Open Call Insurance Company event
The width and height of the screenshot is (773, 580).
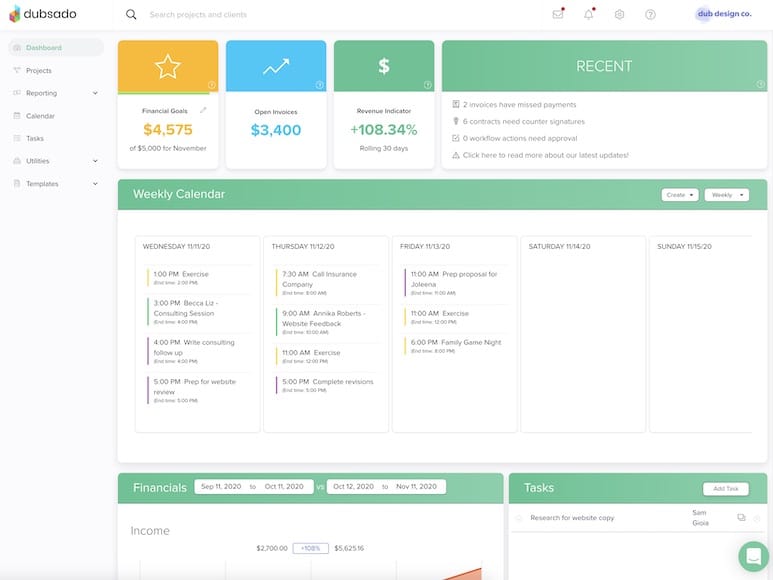tap(326, 283)
